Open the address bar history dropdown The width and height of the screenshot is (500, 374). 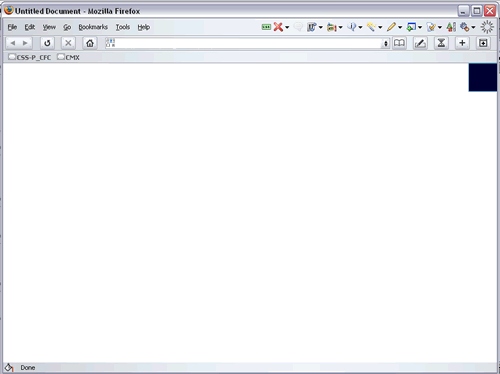coord(386,43)
